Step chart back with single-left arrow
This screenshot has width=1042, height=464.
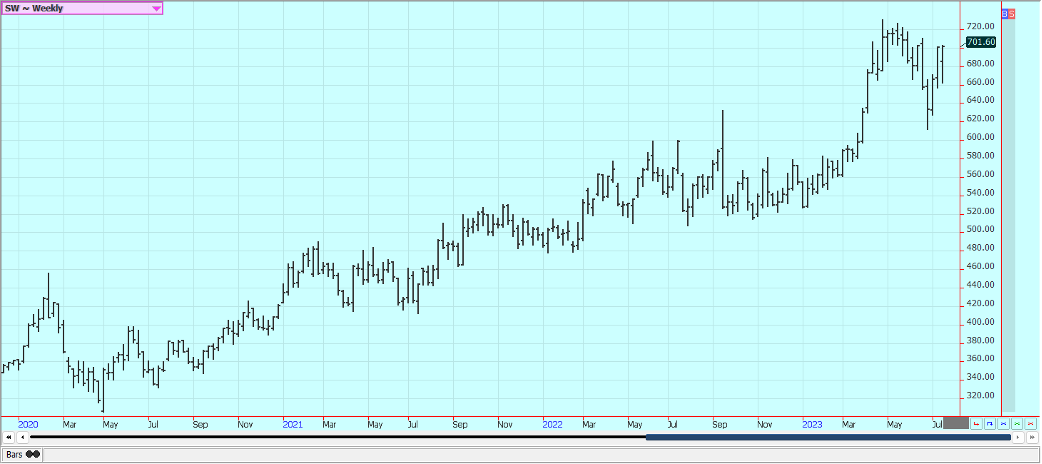[x=22, y=437]
